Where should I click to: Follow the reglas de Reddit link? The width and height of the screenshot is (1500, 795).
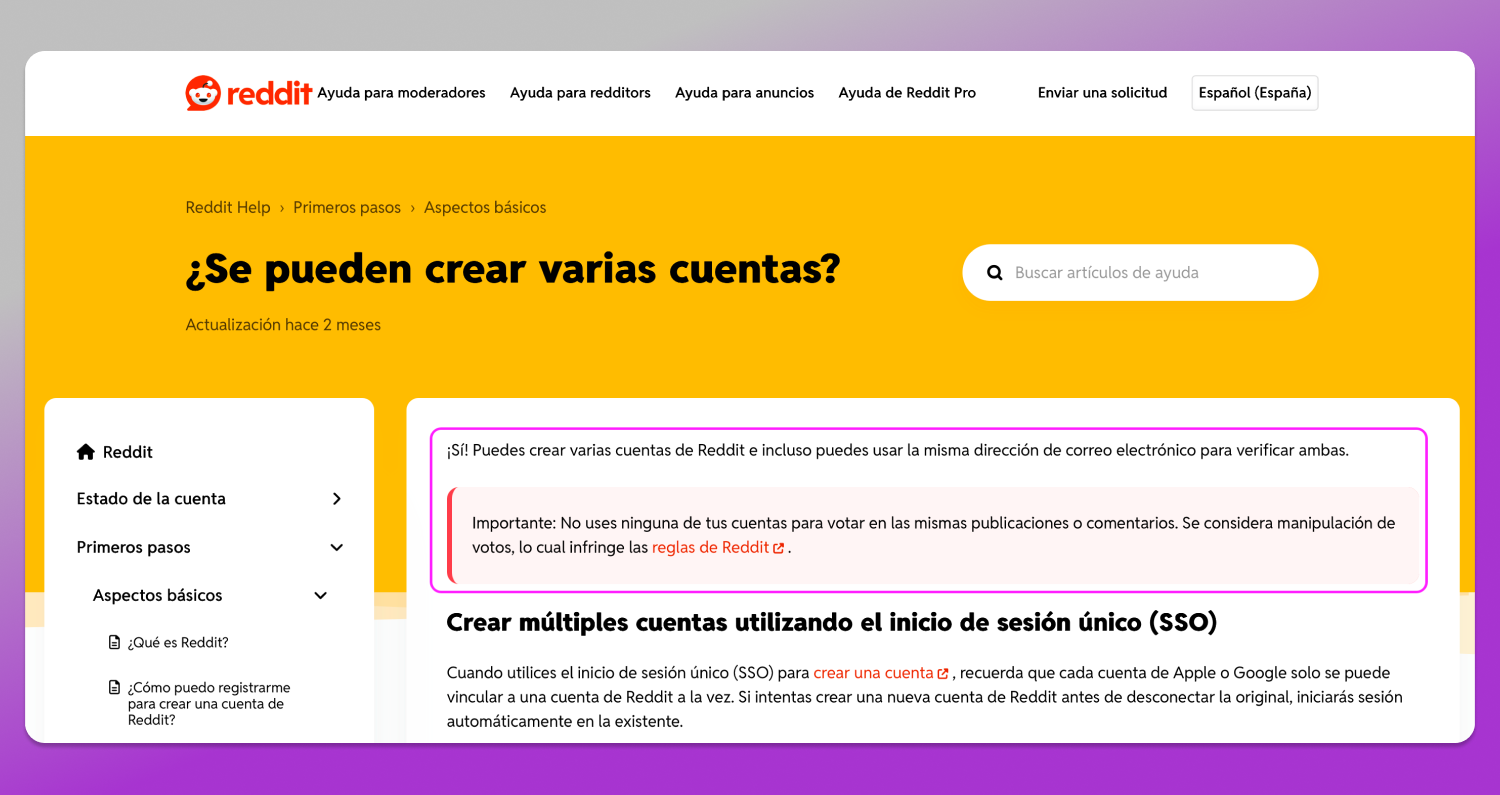(x=711, y=548)
